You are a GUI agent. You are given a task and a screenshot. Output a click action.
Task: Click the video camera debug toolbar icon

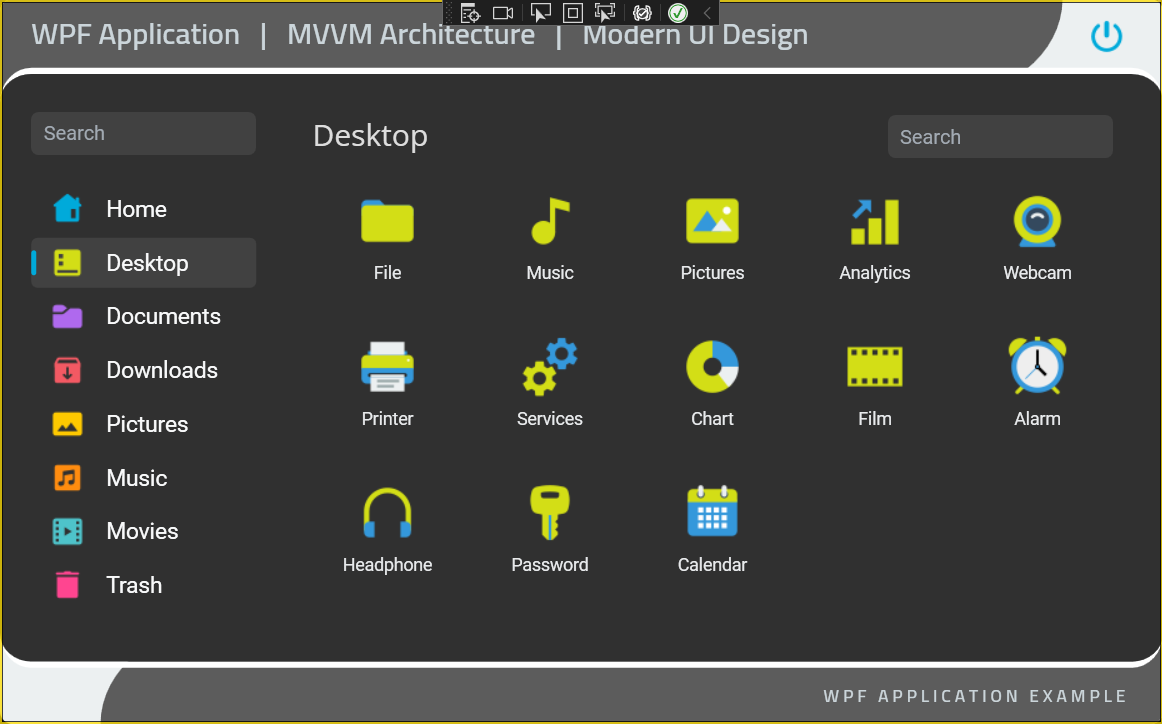pos(503,13)
